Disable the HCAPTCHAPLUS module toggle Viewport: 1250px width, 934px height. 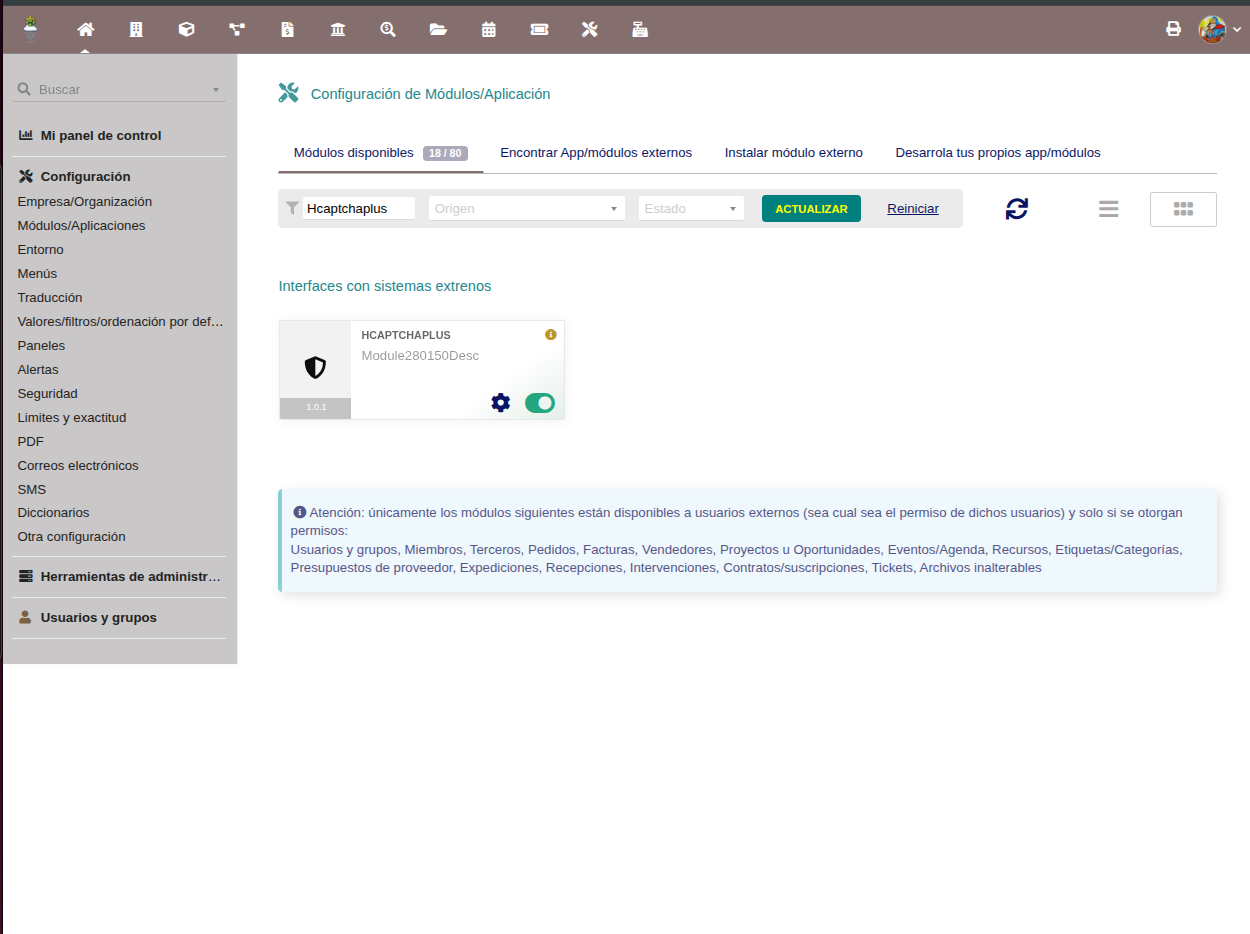[x=540, y=403]
